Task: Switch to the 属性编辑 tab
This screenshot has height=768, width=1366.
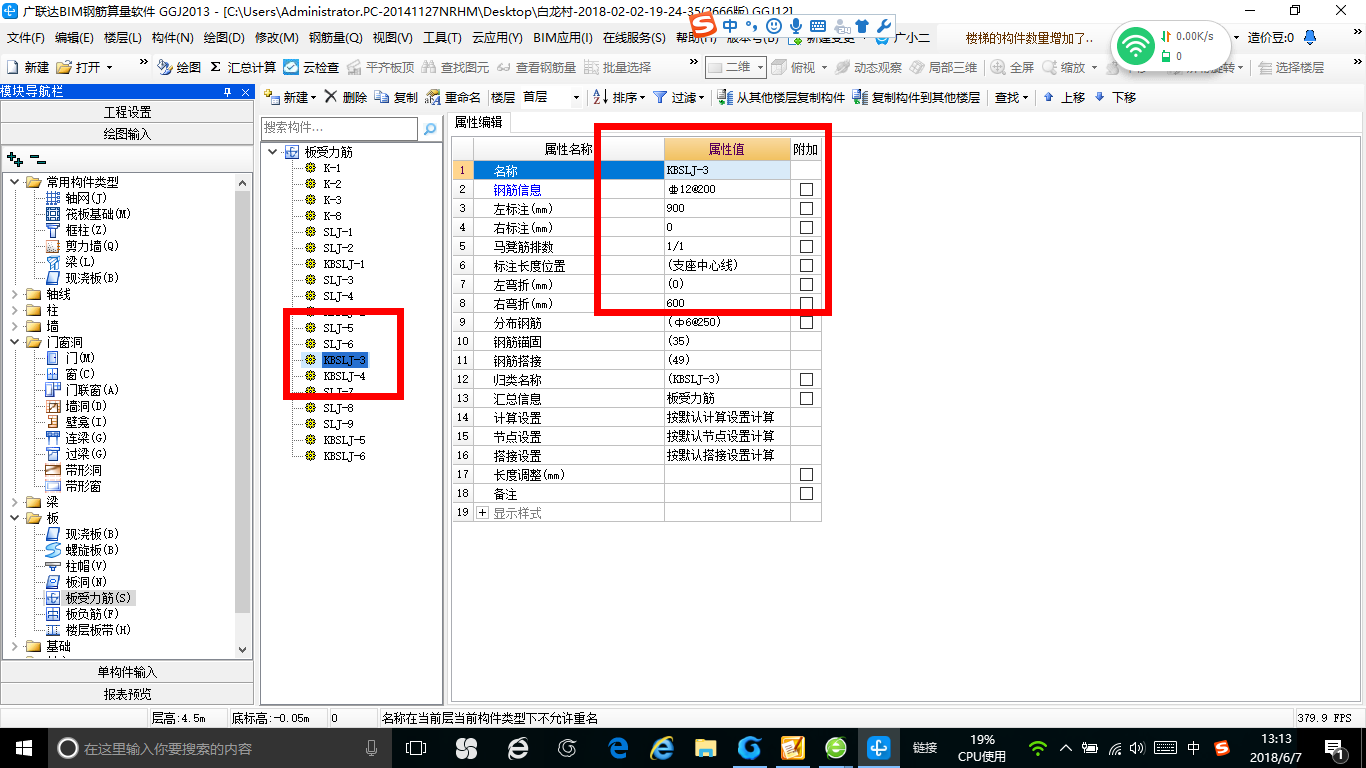Action: click(x=479, y=122)
